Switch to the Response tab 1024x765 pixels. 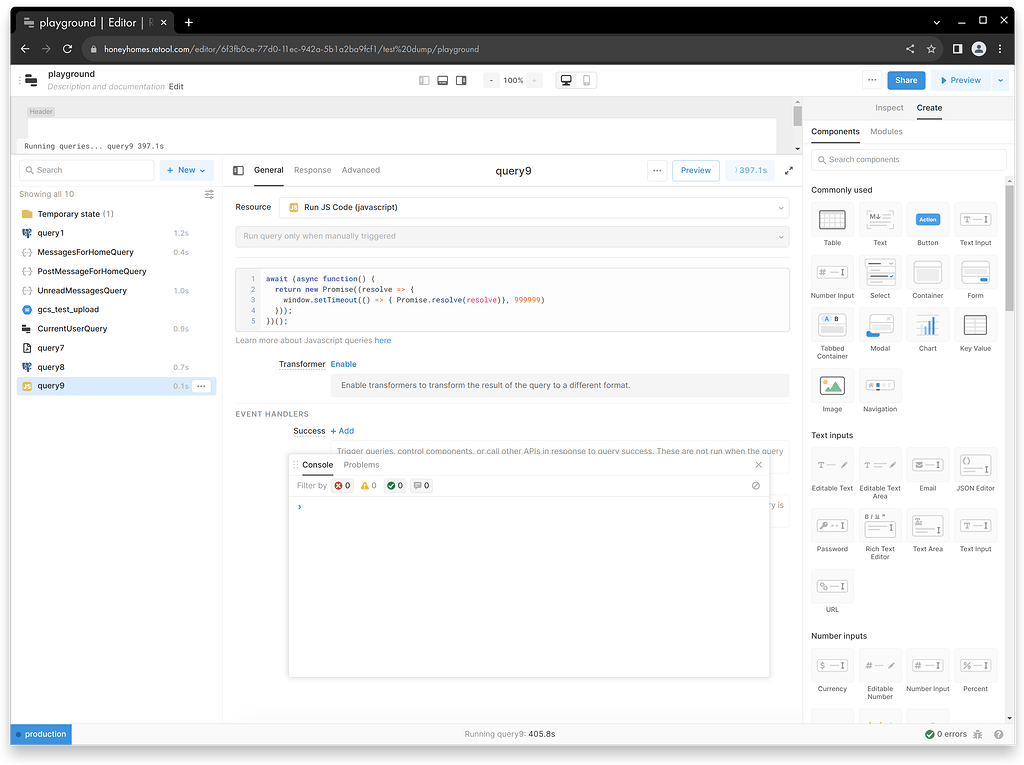click(312, 170)
